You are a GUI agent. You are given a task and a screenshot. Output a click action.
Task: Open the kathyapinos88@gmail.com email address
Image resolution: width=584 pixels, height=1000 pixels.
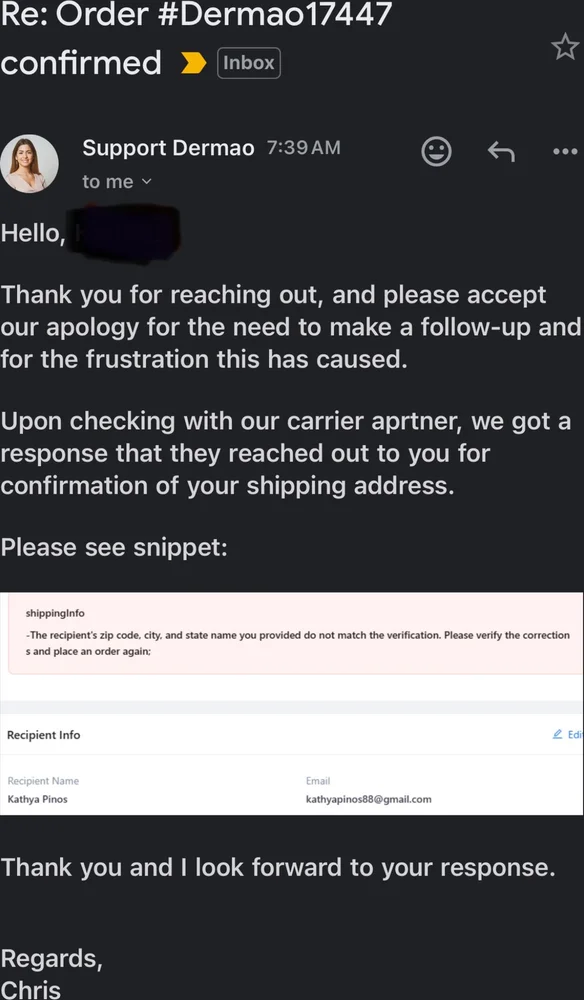tap(369, 799)
